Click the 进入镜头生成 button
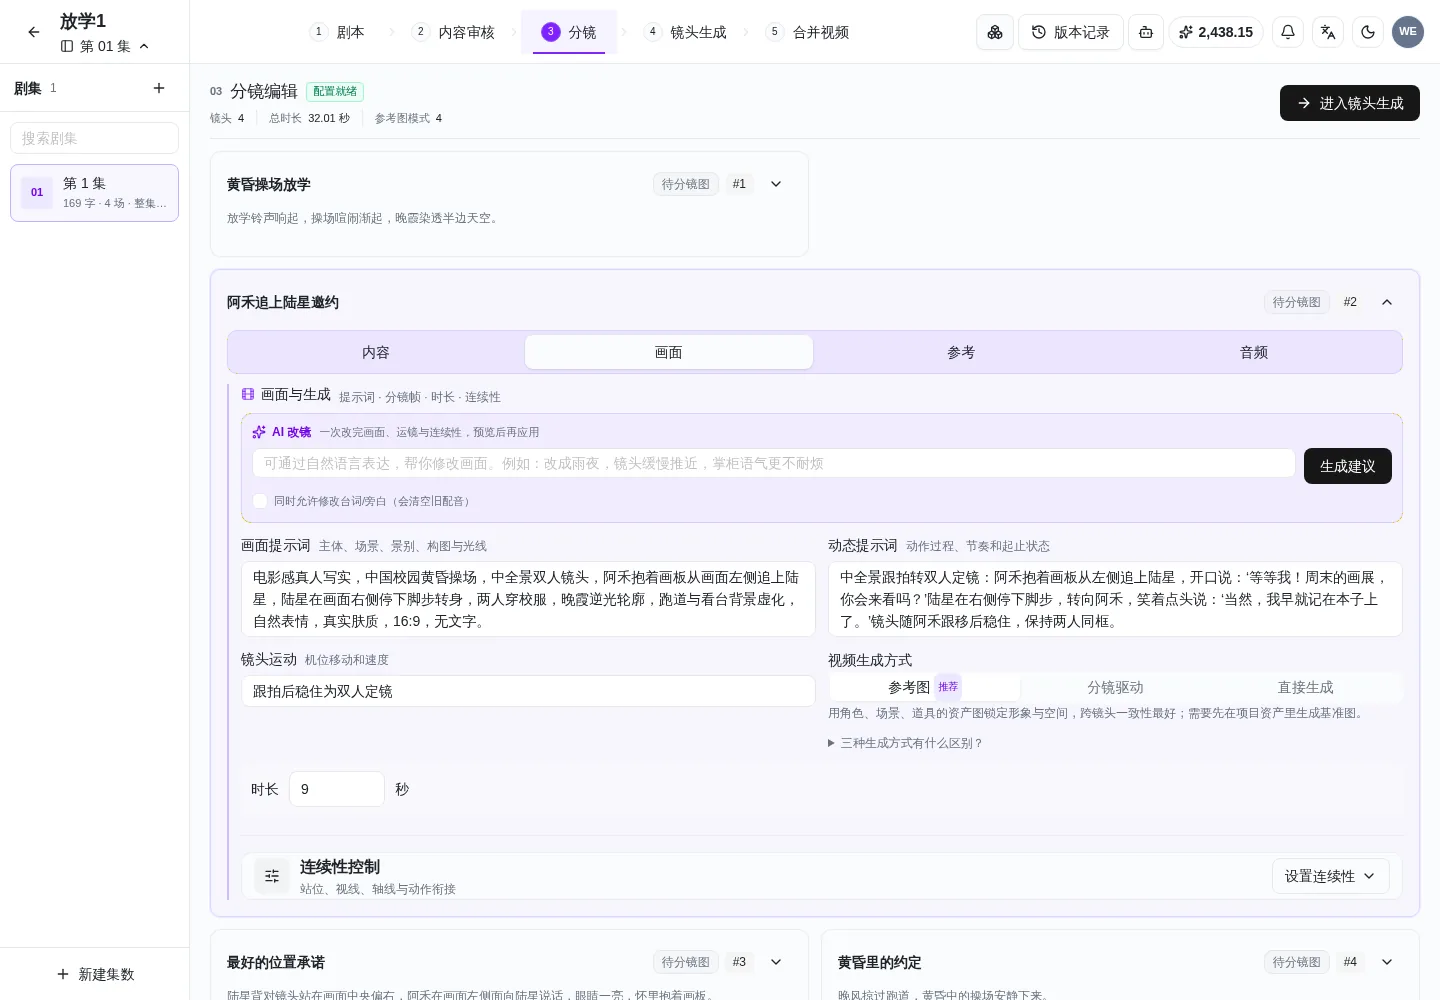 1350,103
